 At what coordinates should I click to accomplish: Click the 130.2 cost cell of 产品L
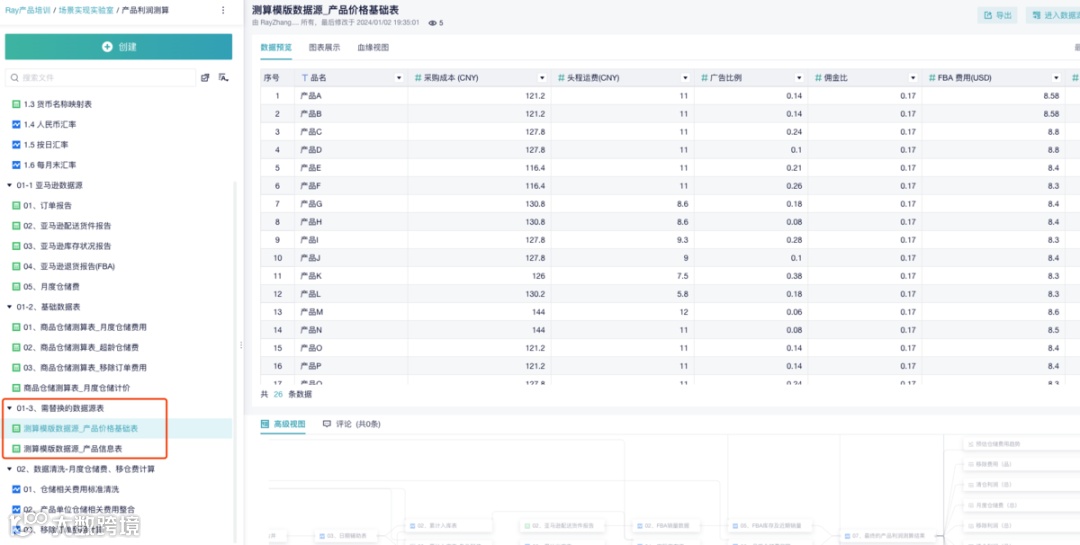click(479, 294)
